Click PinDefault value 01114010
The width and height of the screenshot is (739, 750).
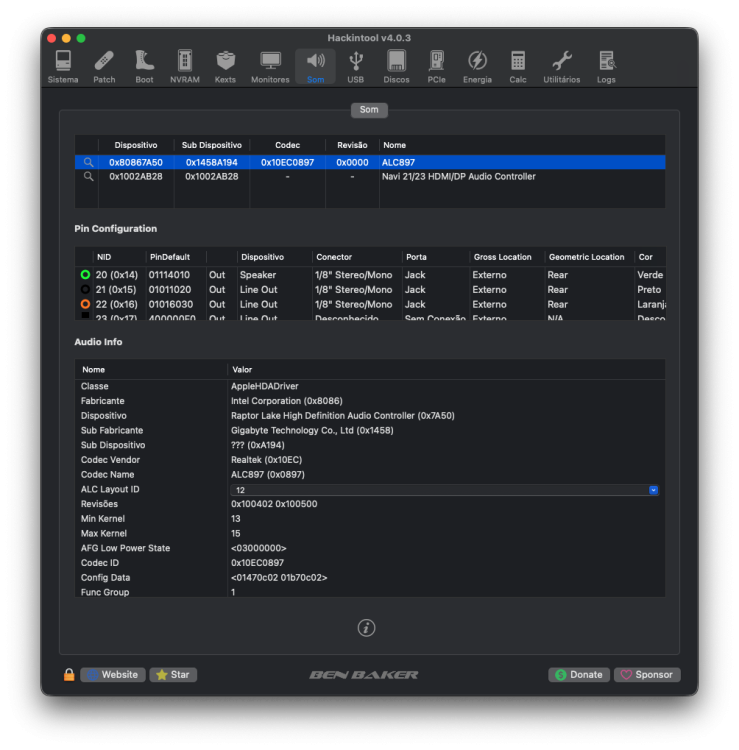[169, 275]
